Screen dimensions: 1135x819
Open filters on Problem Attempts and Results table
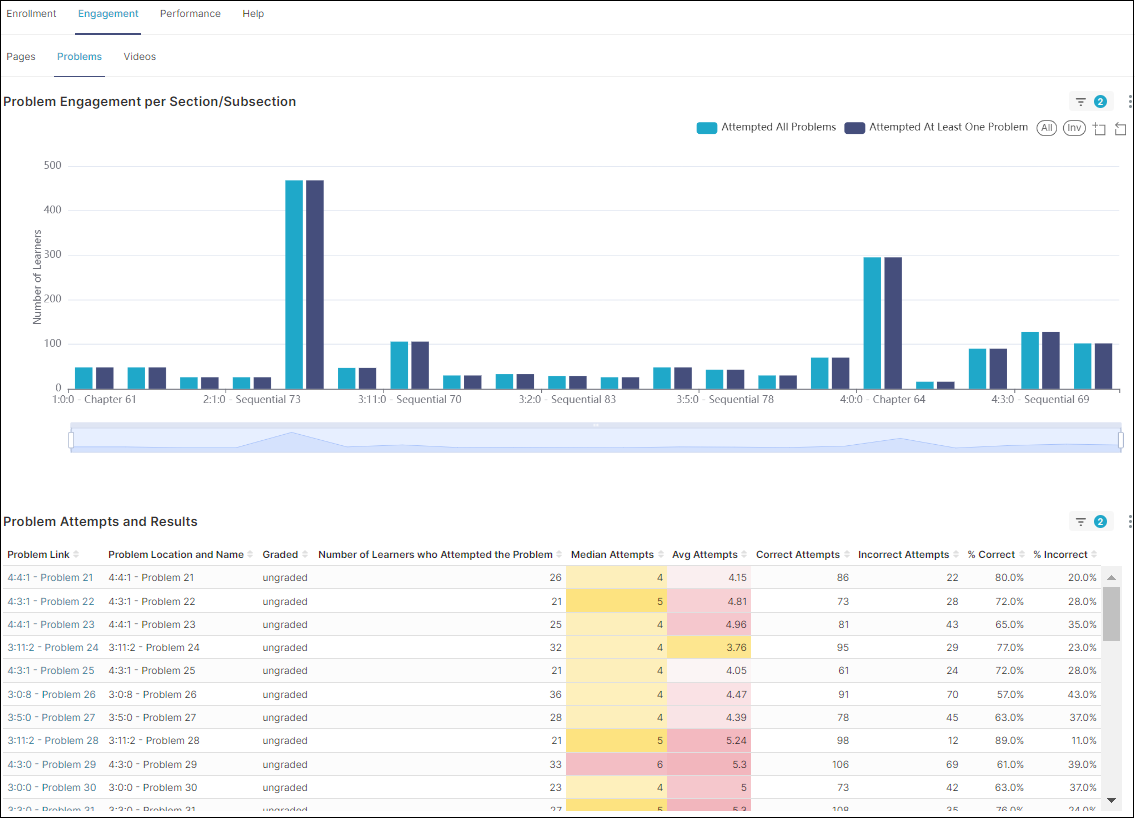click(1090, 522)
